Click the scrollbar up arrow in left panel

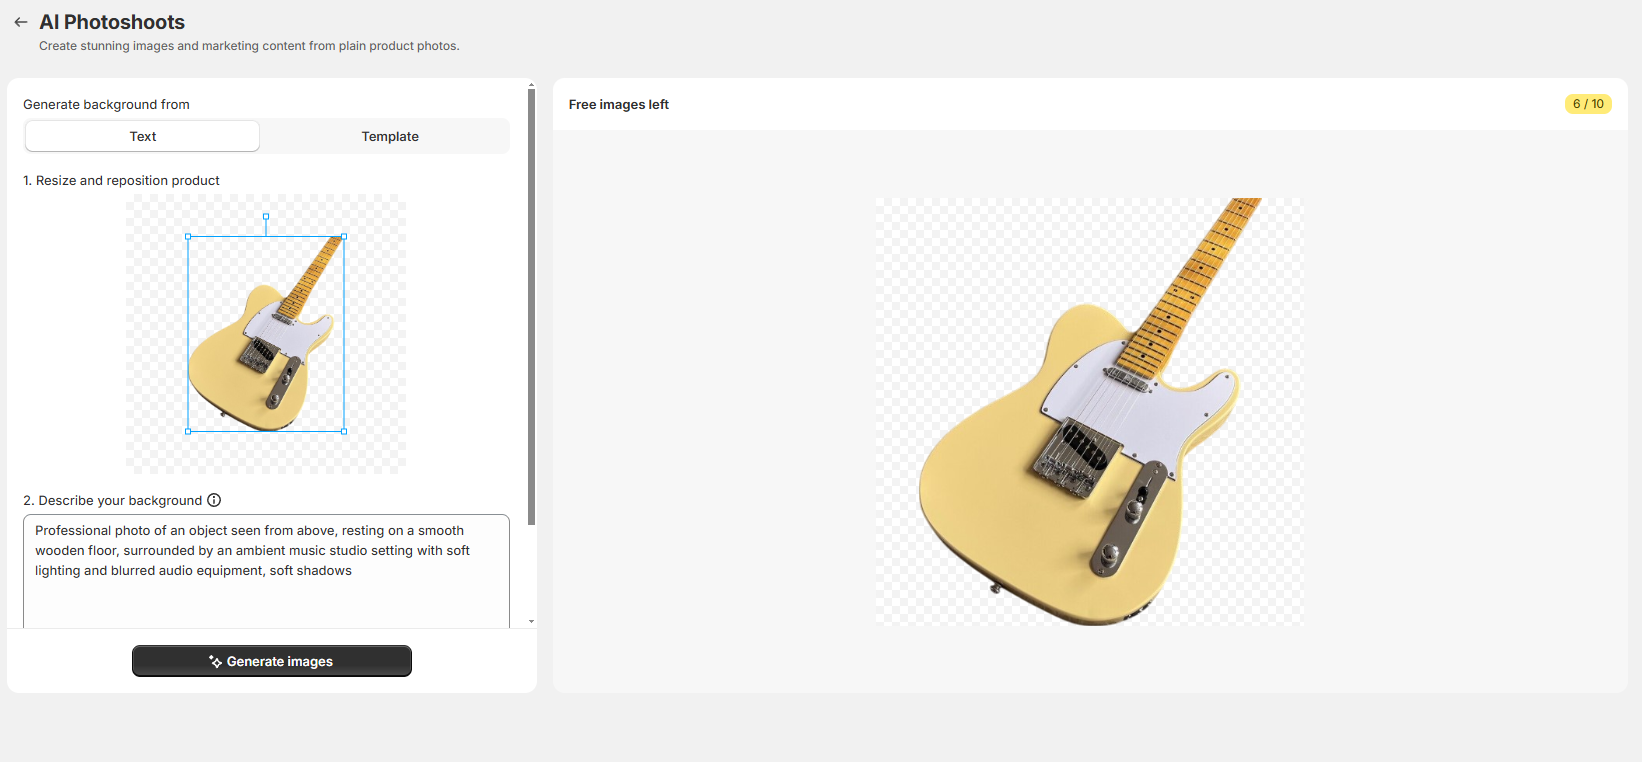pyautogui.click(x=531, y=85)
